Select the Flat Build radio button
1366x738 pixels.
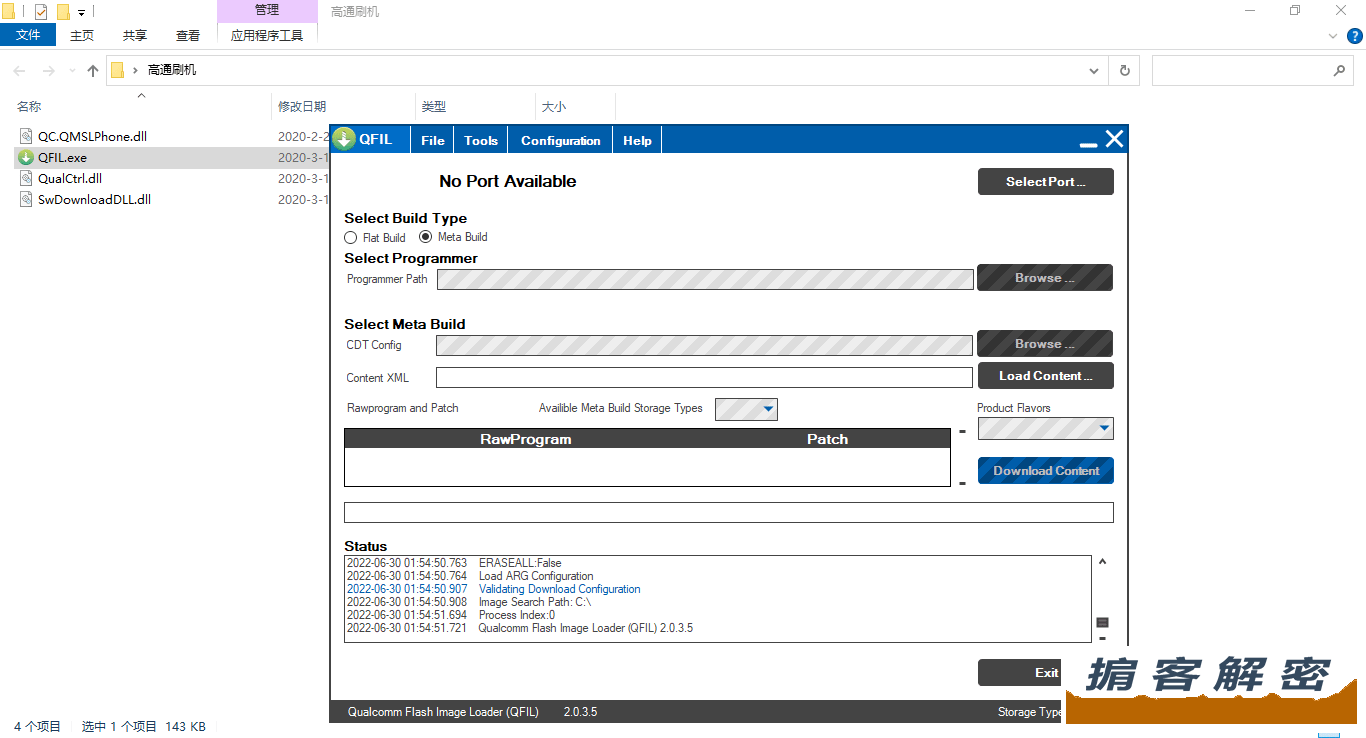click(x=350, y=238)
